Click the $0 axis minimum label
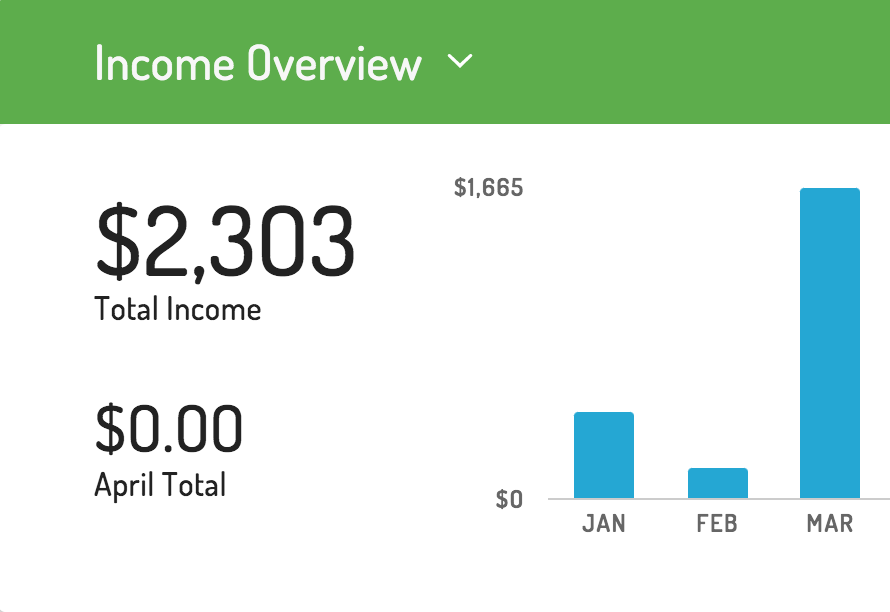The height and width of the screenshot is (612, 890). click(509, 499)
